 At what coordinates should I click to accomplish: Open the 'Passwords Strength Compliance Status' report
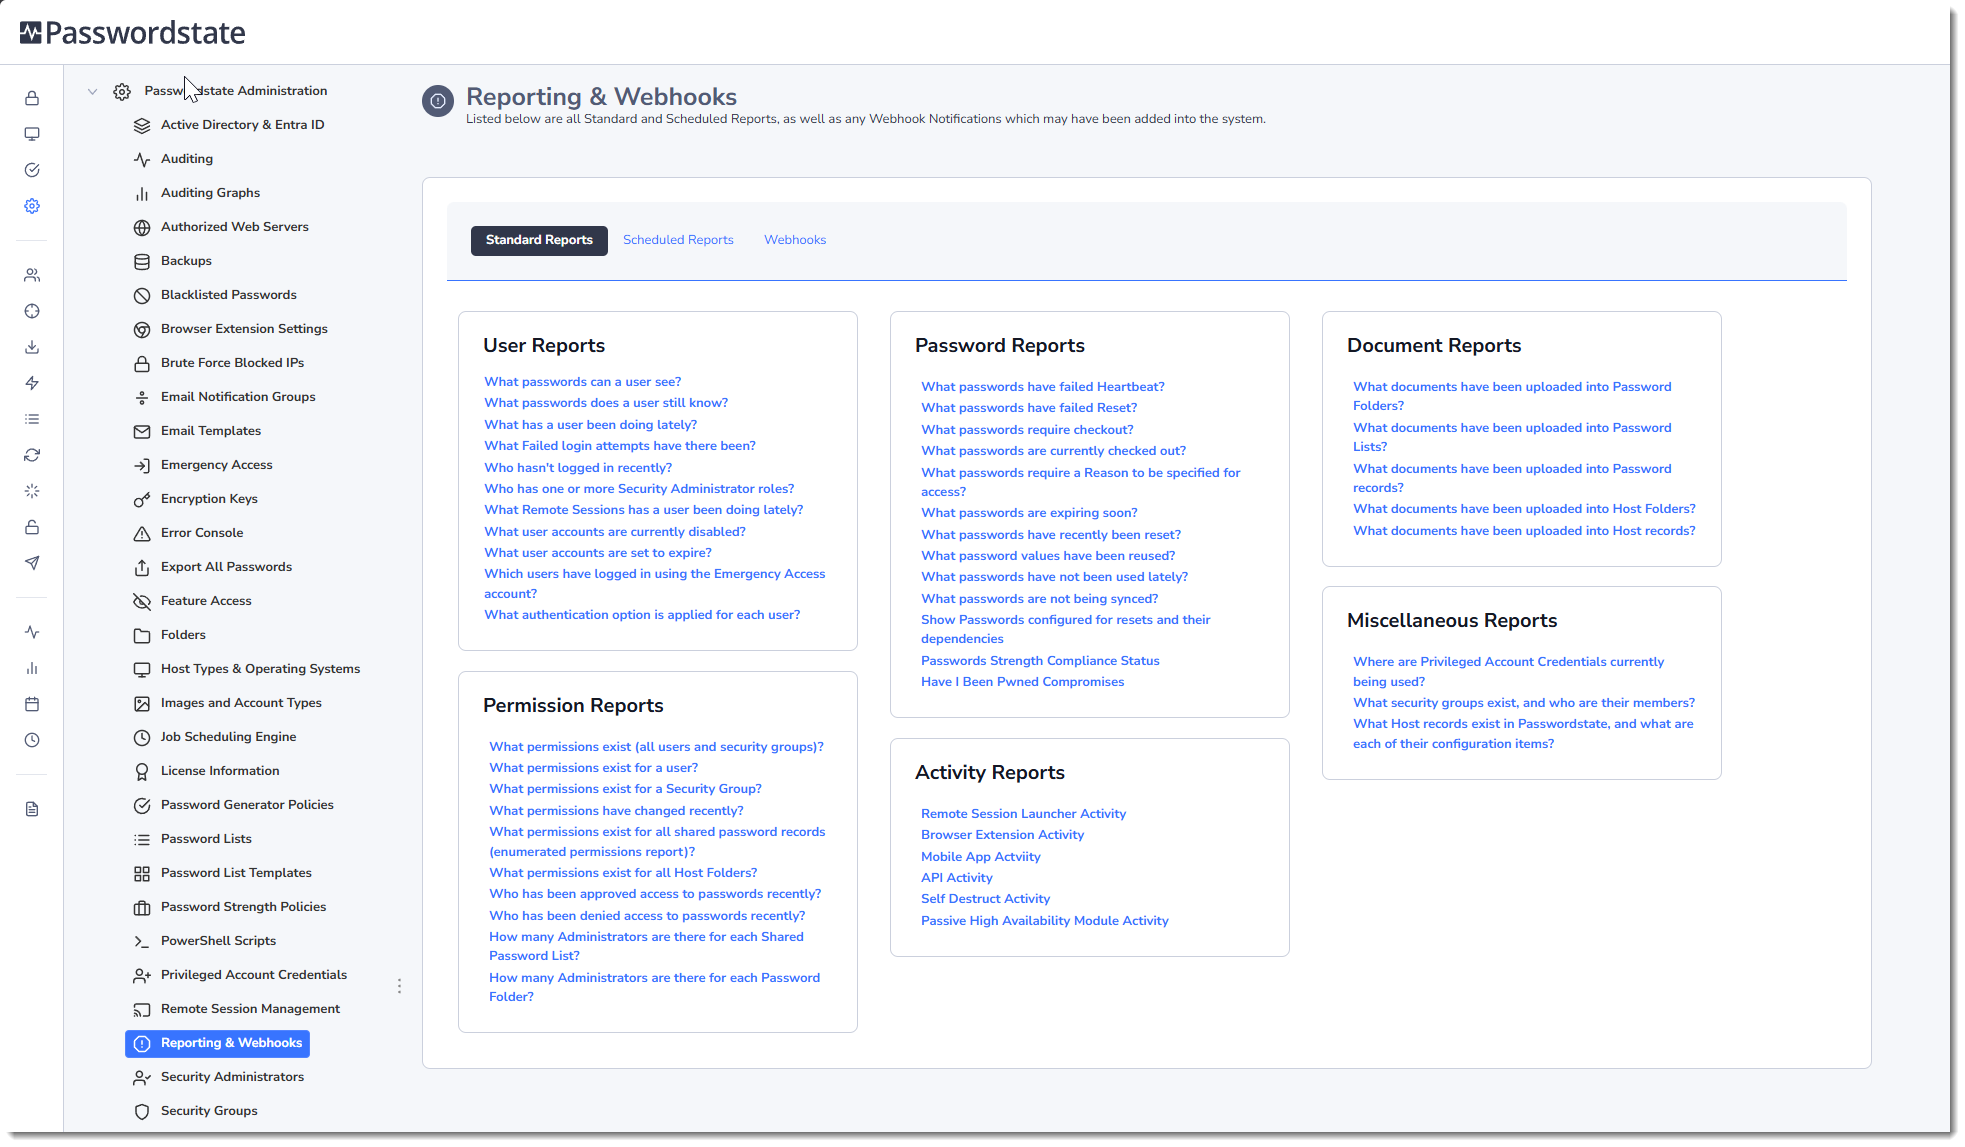pyautogui.click(x=1040, y=661)
